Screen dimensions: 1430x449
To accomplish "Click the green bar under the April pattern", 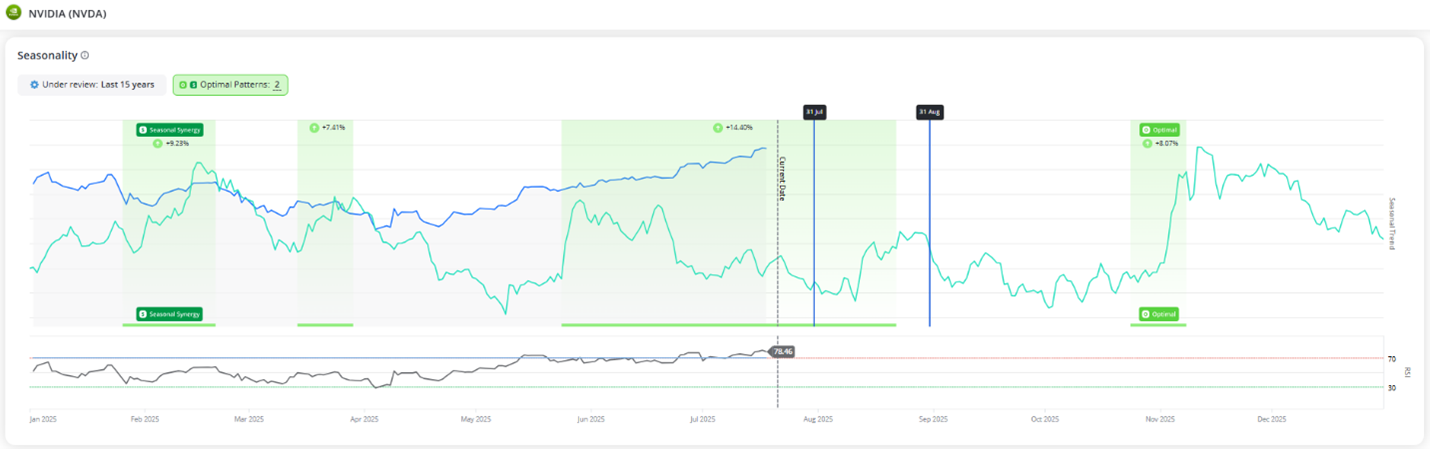I will point(325,325).
